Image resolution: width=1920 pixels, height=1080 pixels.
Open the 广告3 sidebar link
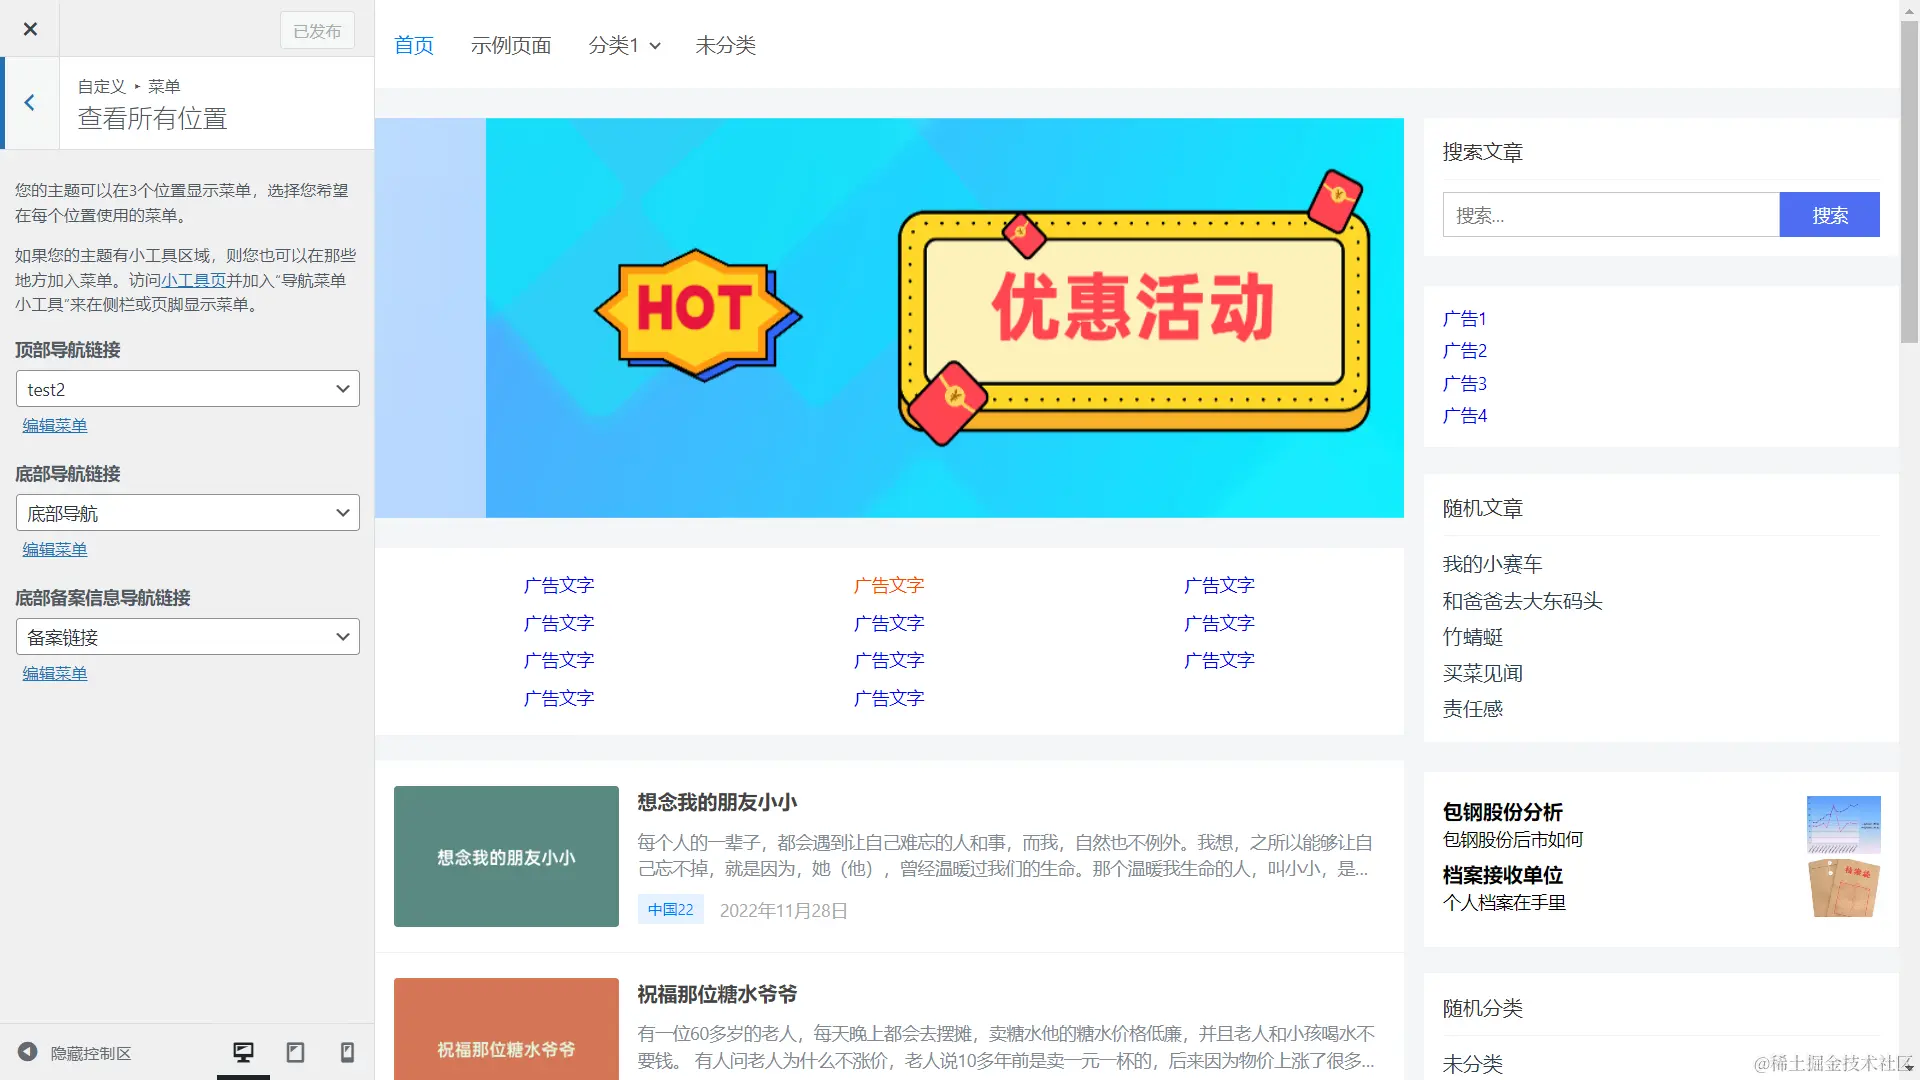(x=1465, y=384)
